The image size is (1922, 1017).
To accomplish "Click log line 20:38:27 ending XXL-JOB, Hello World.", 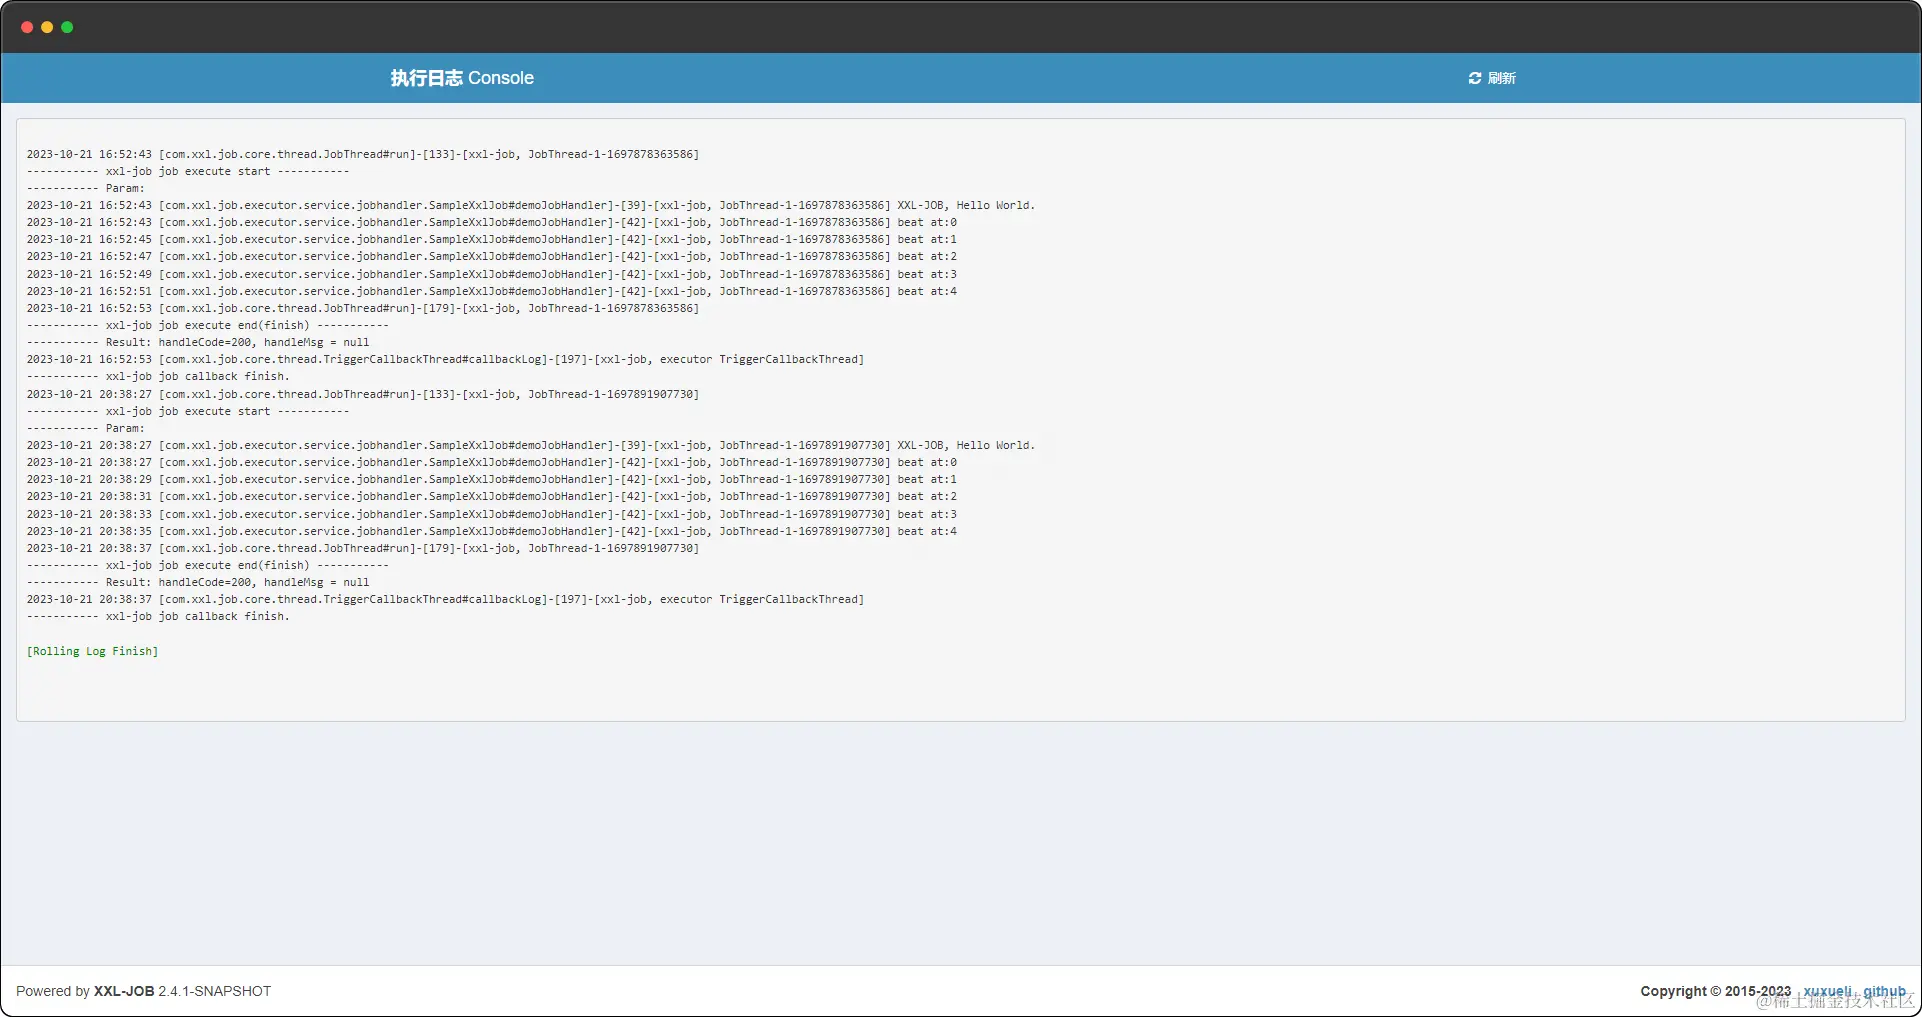I will pyautogui.click(x=531, y=445).
